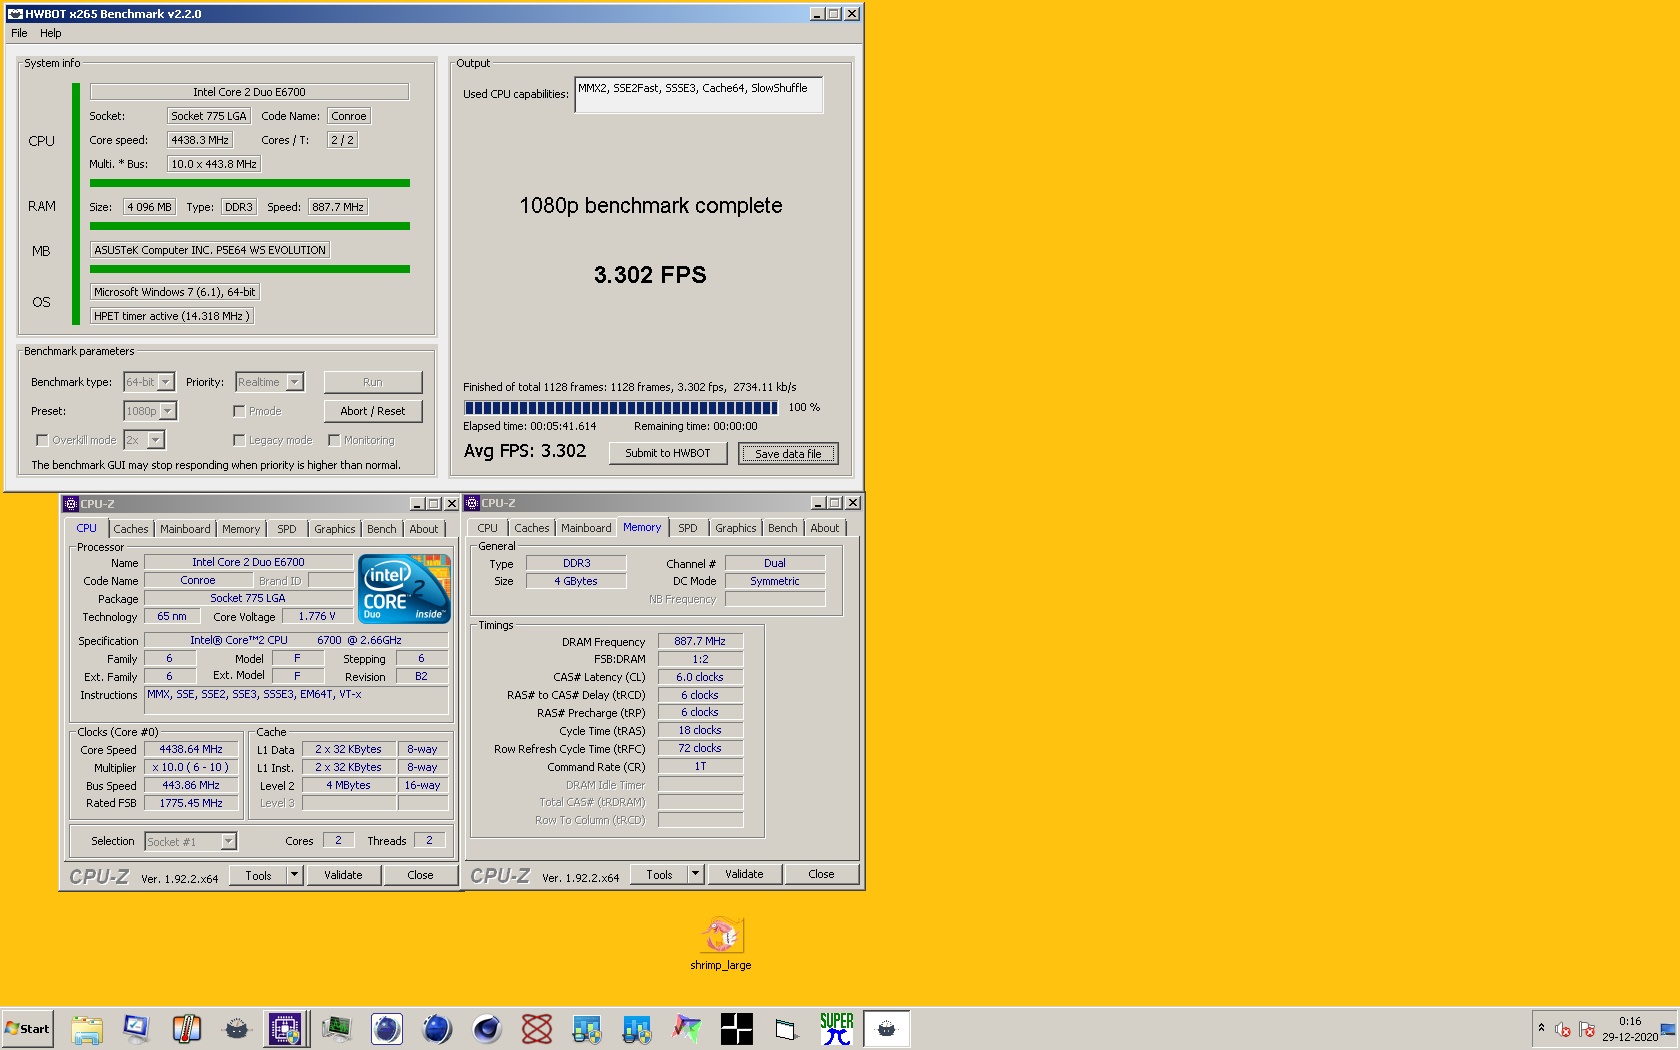Screen dimensions: 1680x1050
Task: Open the Overkill 2x multiplier dropdown
Action: [x=144, y=440]
